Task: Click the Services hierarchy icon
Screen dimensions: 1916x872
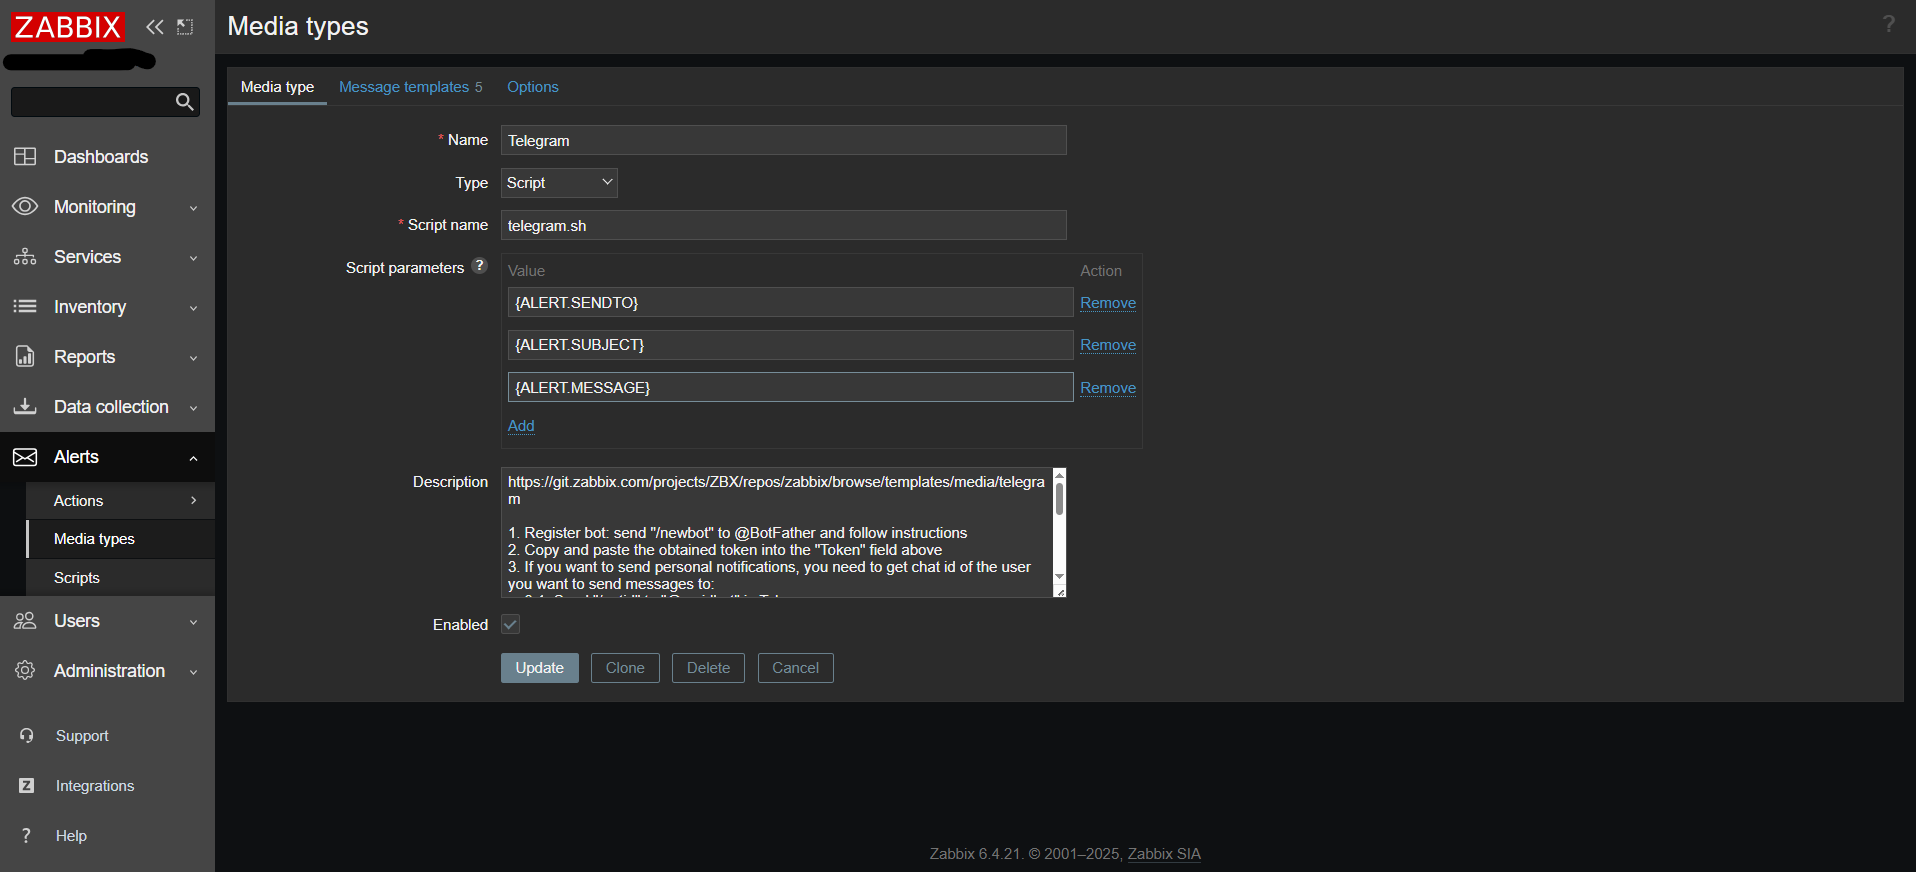Action: pos(25,257)
